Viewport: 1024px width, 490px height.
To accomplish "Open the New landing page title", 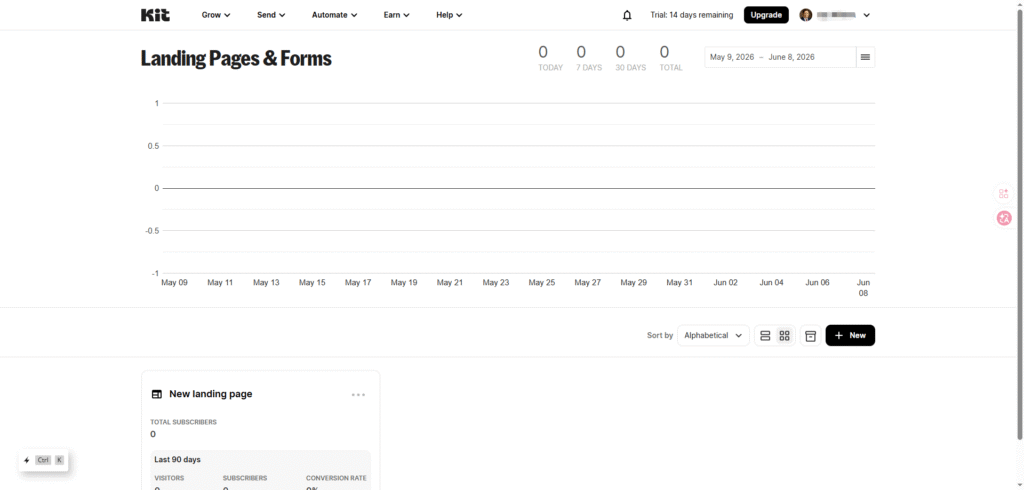I will [x=210, y=394].
